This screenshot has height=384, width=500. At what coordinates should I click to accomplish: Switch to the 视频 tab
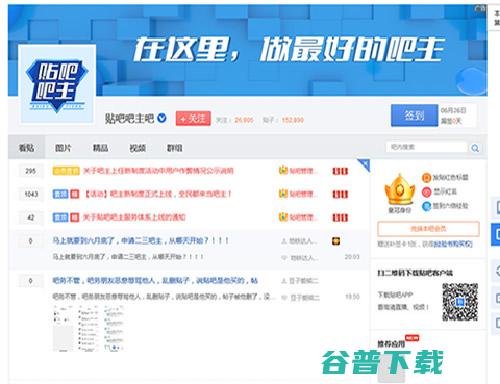click(138, 148)
